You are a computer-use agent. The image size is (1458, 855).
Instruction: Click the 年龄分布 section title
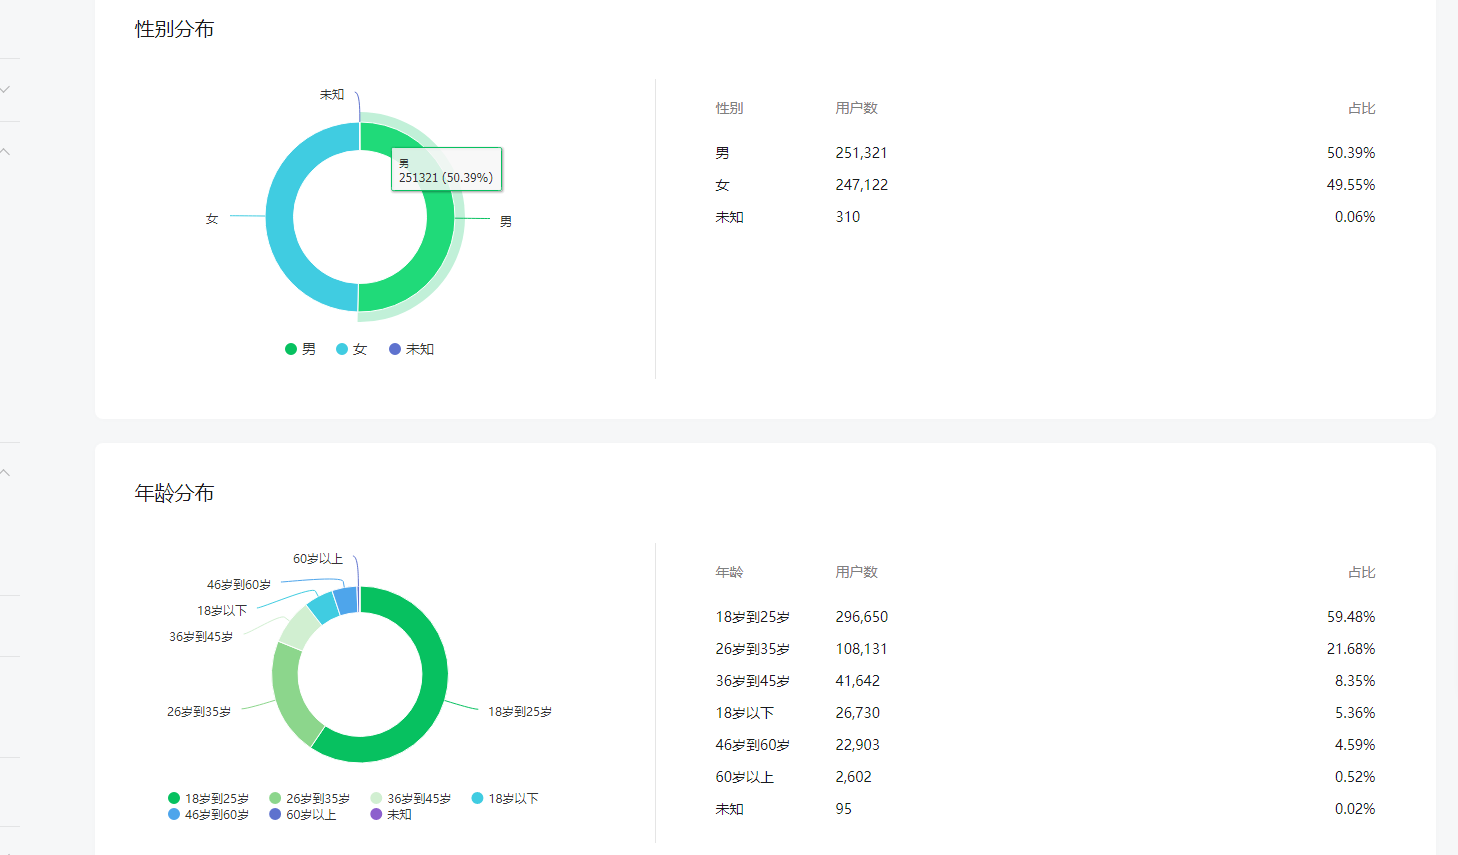tap(175, 493)
